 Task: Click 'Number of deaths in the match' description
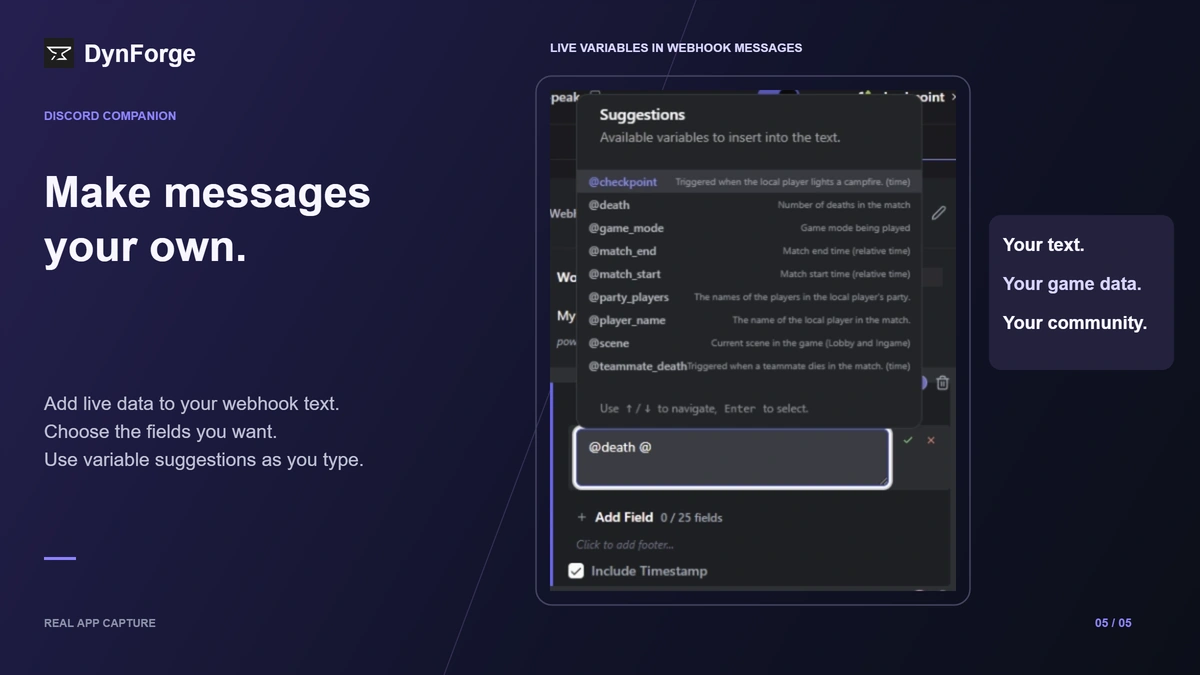[x=844, y=205]
